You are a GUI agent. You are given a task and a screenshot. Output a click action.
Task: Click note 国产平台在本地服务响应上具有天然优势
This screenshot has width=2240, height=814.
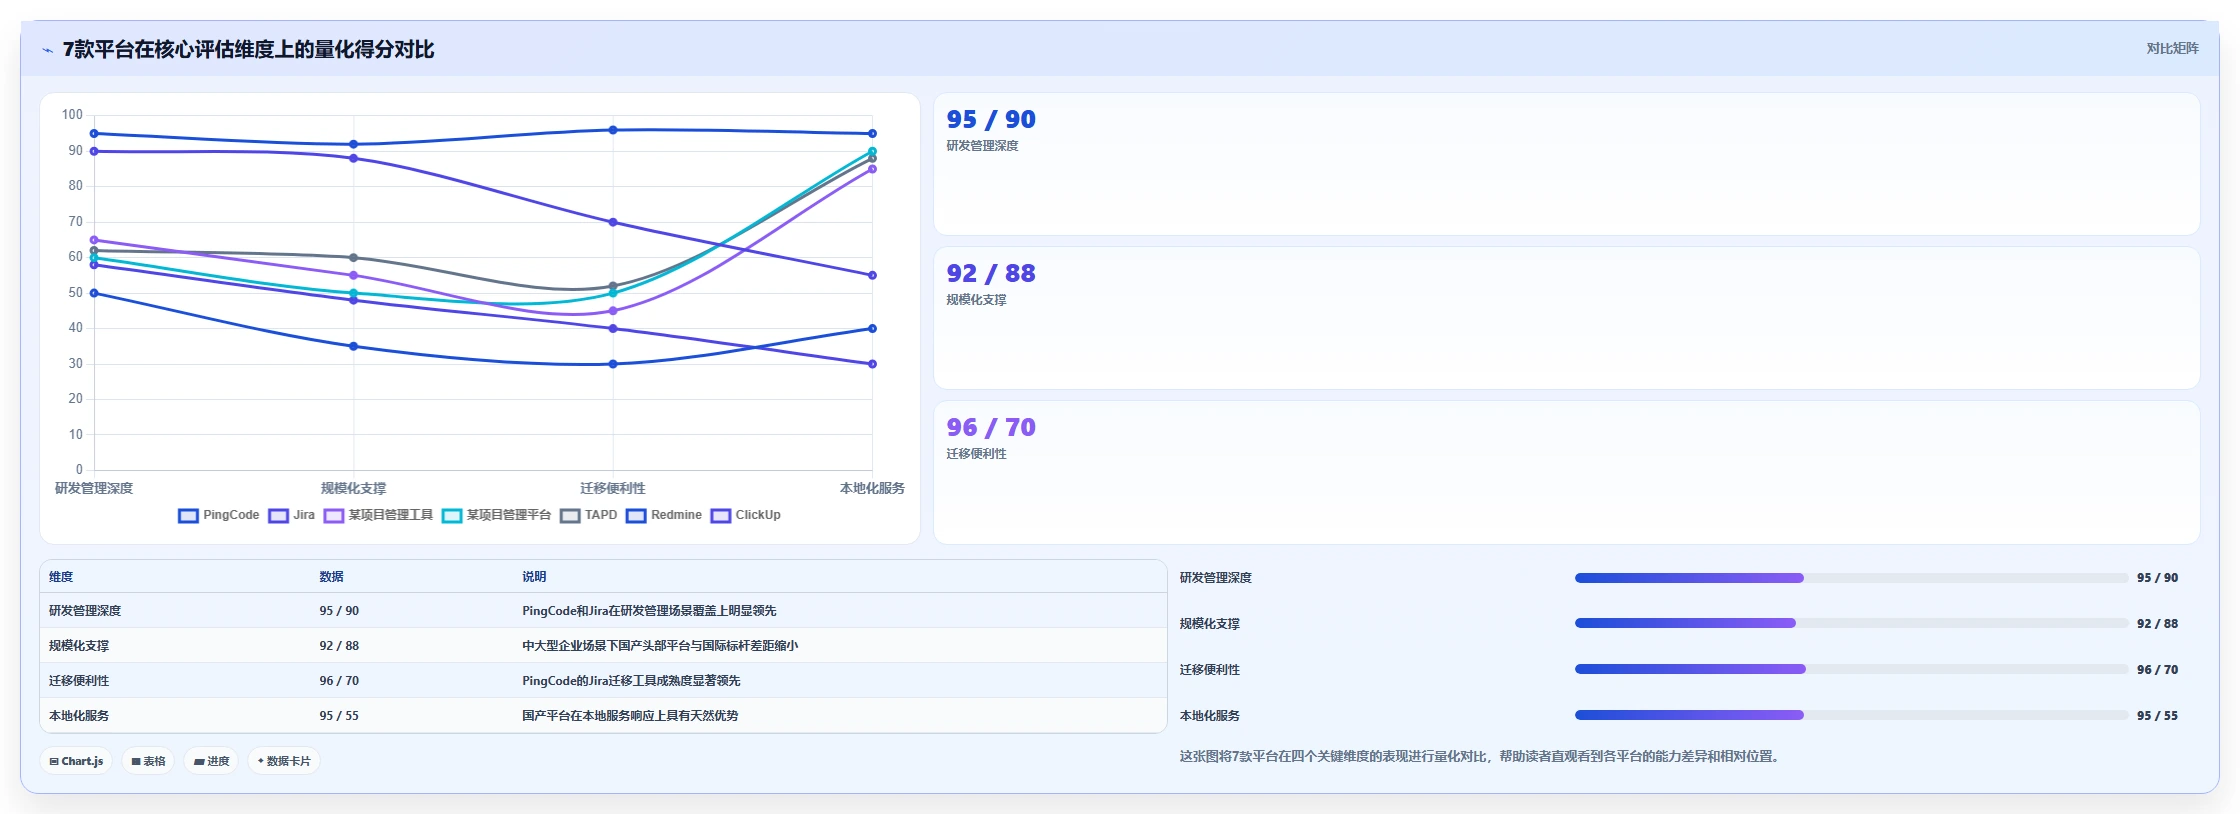(630, 716)
